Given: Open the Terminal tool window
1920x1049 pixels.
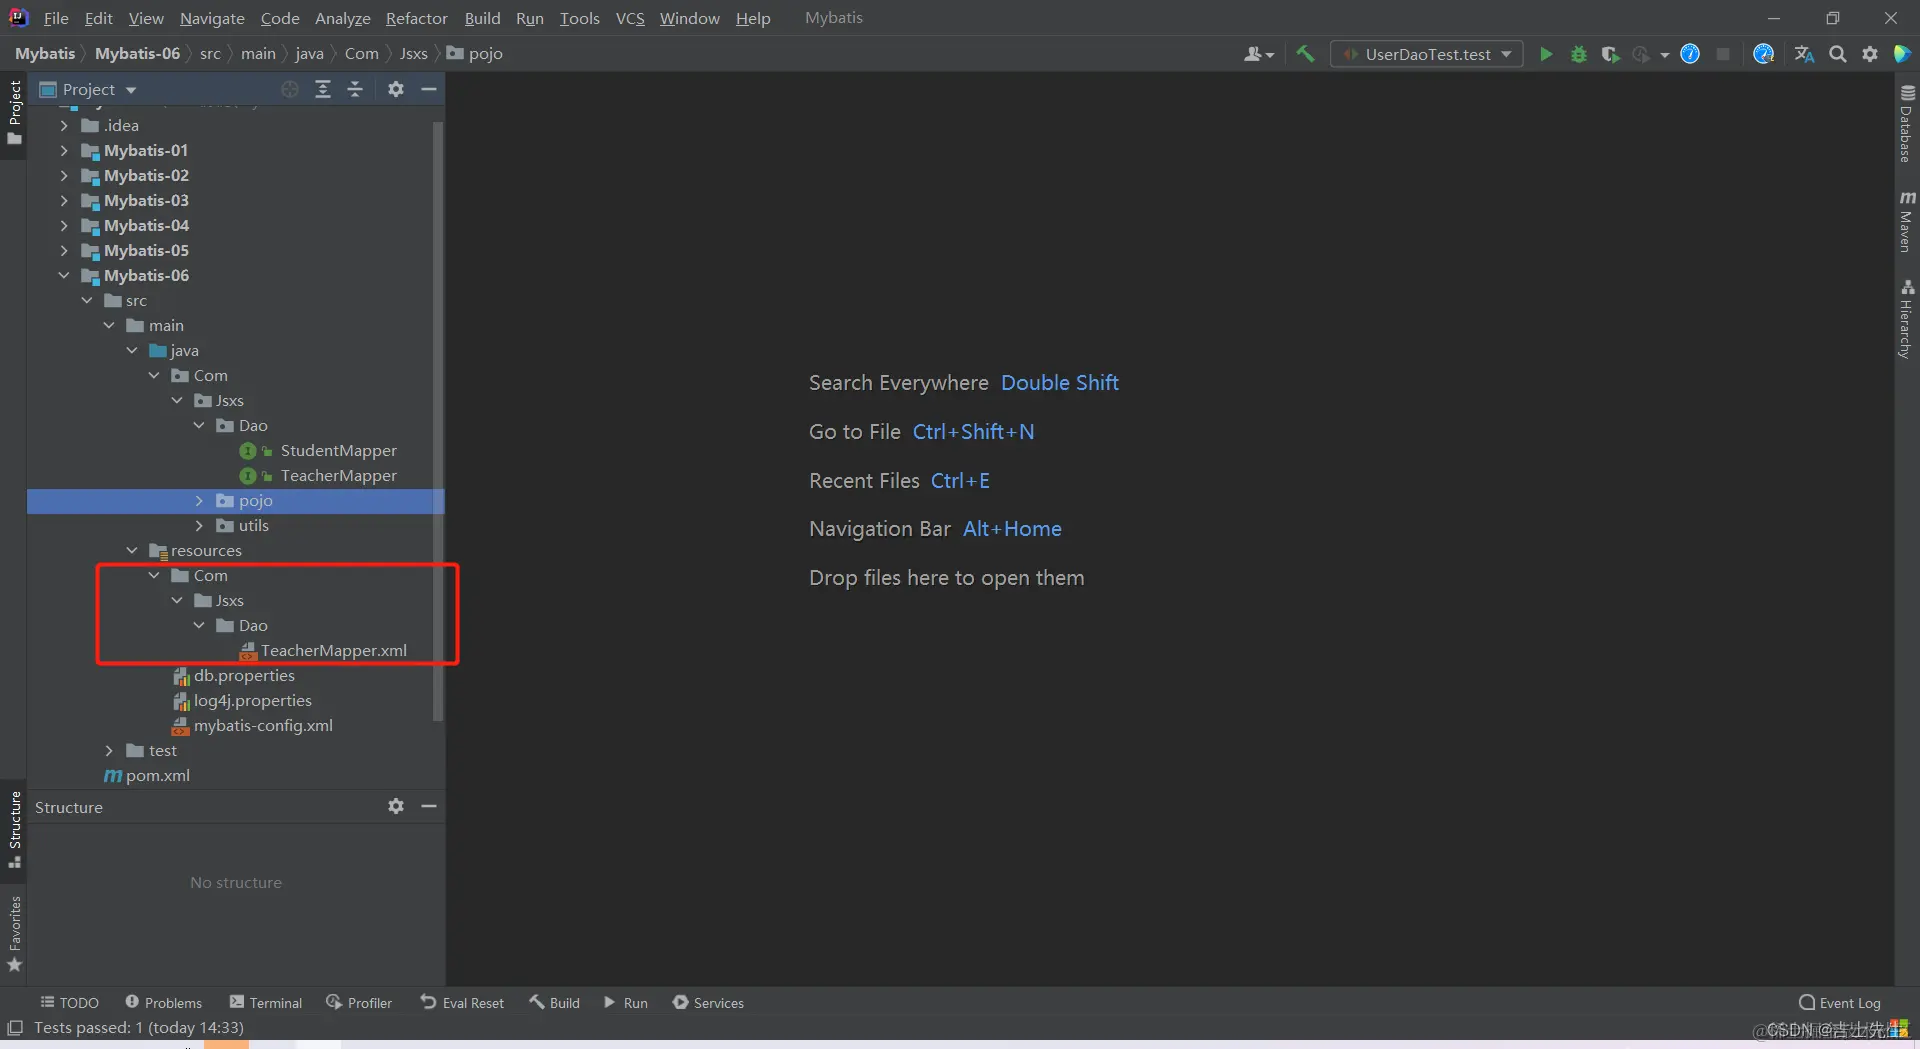Looking at the screenshot, I should click(265, 1002).
